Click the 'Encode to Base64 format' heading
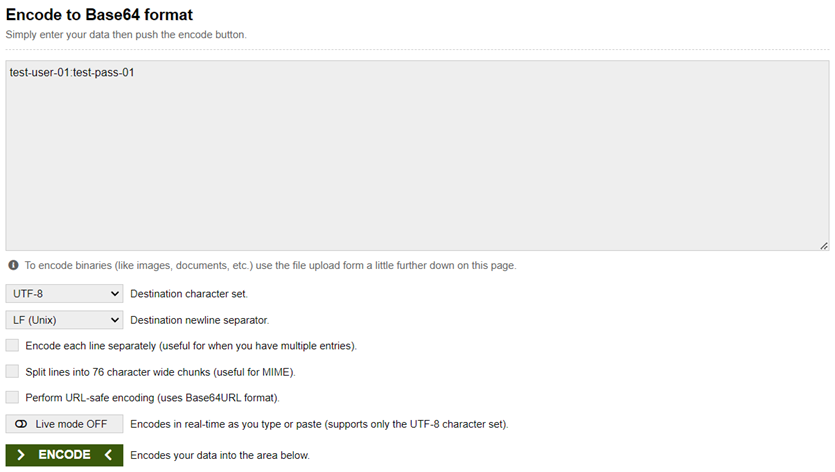 click(x=99, y=15)
